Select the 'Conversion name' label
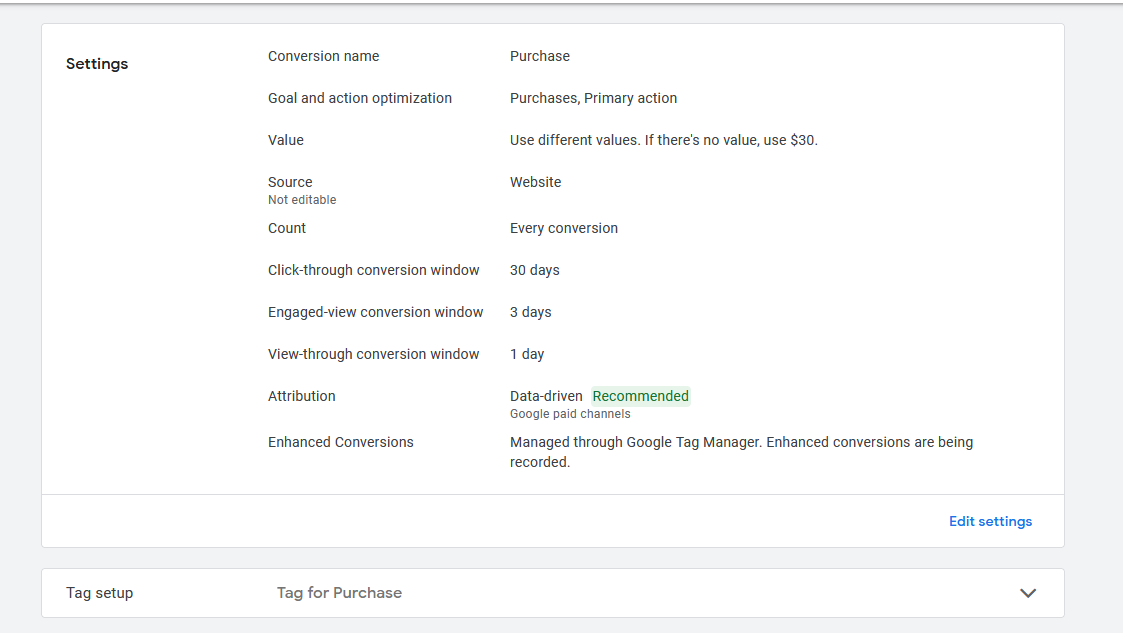 click(x=324, y=56)
